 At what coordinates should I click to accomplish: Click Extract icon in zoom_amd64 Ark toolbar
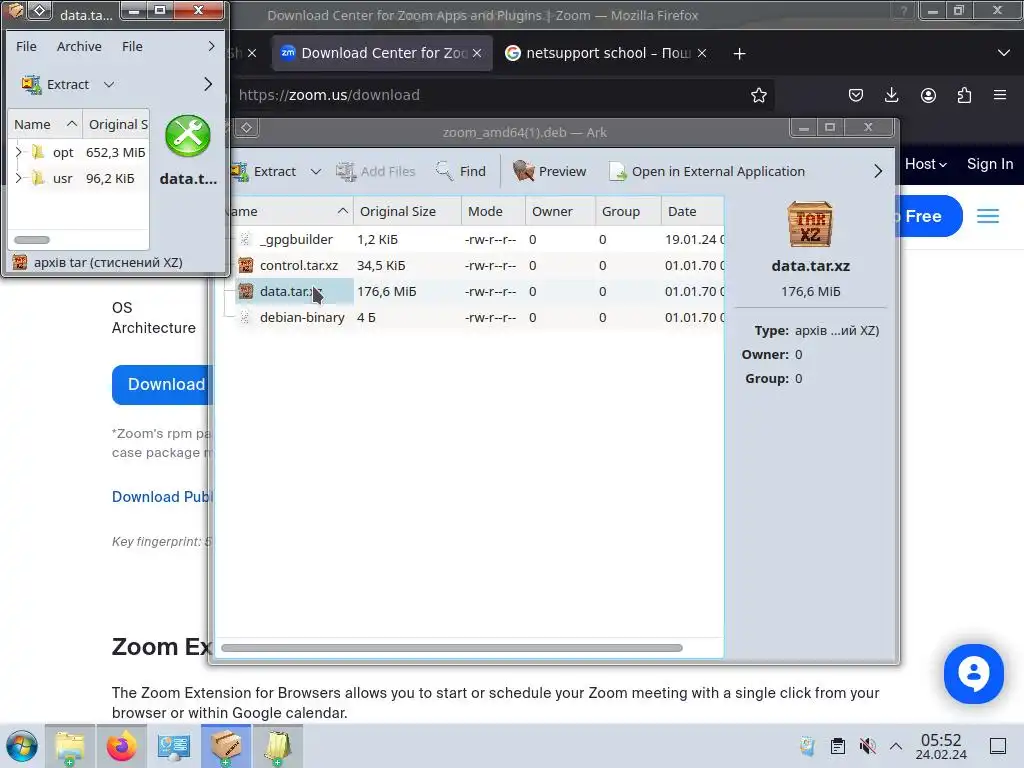(x=239, y=171)
